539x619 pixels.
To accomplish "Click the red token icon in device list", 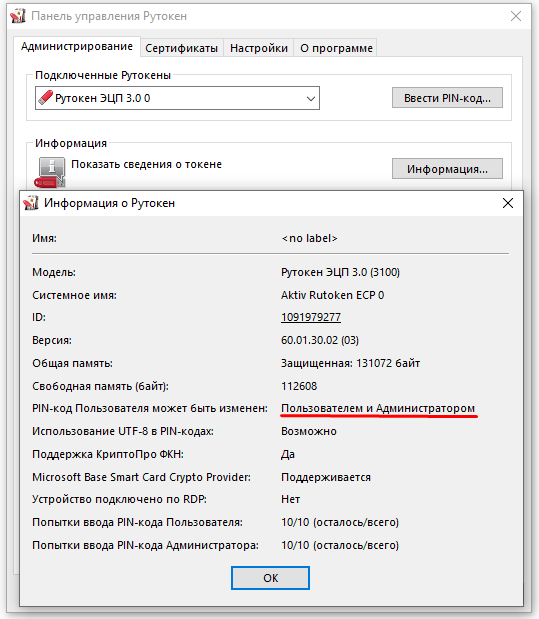I will coord(45,98).
